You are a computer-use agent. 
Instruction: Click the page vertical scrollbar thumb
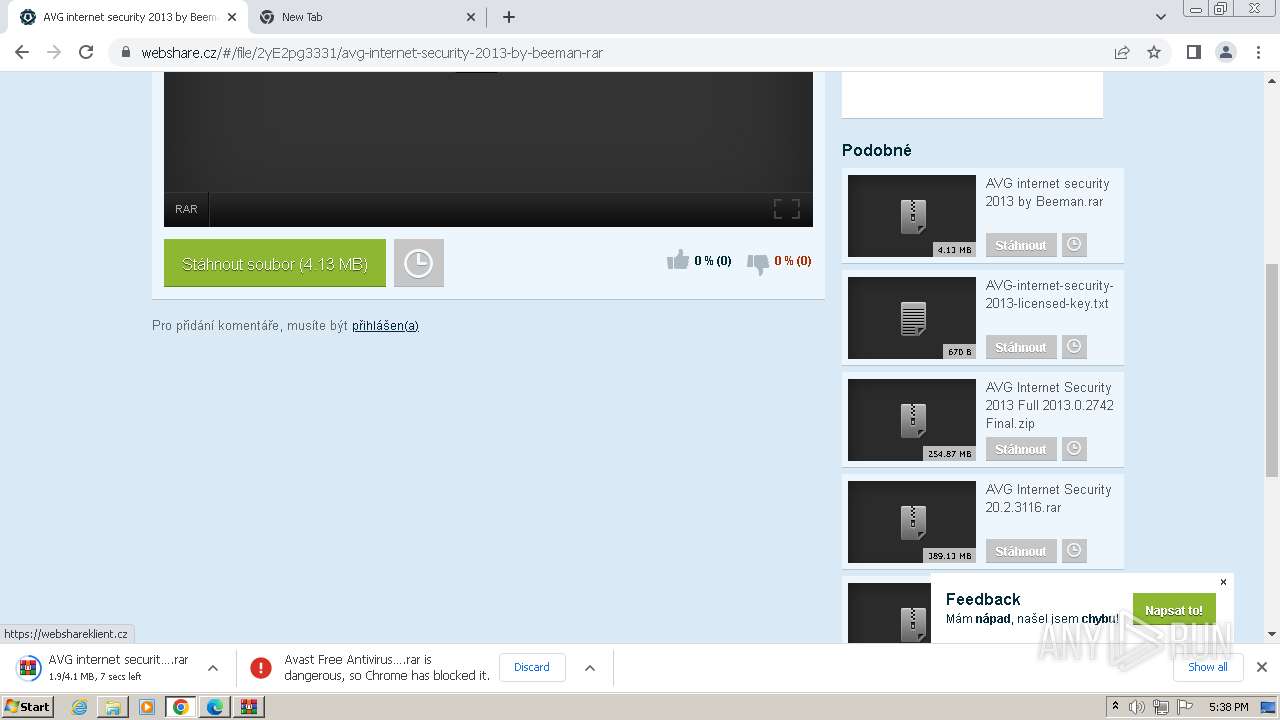[x=1272, y=370]
